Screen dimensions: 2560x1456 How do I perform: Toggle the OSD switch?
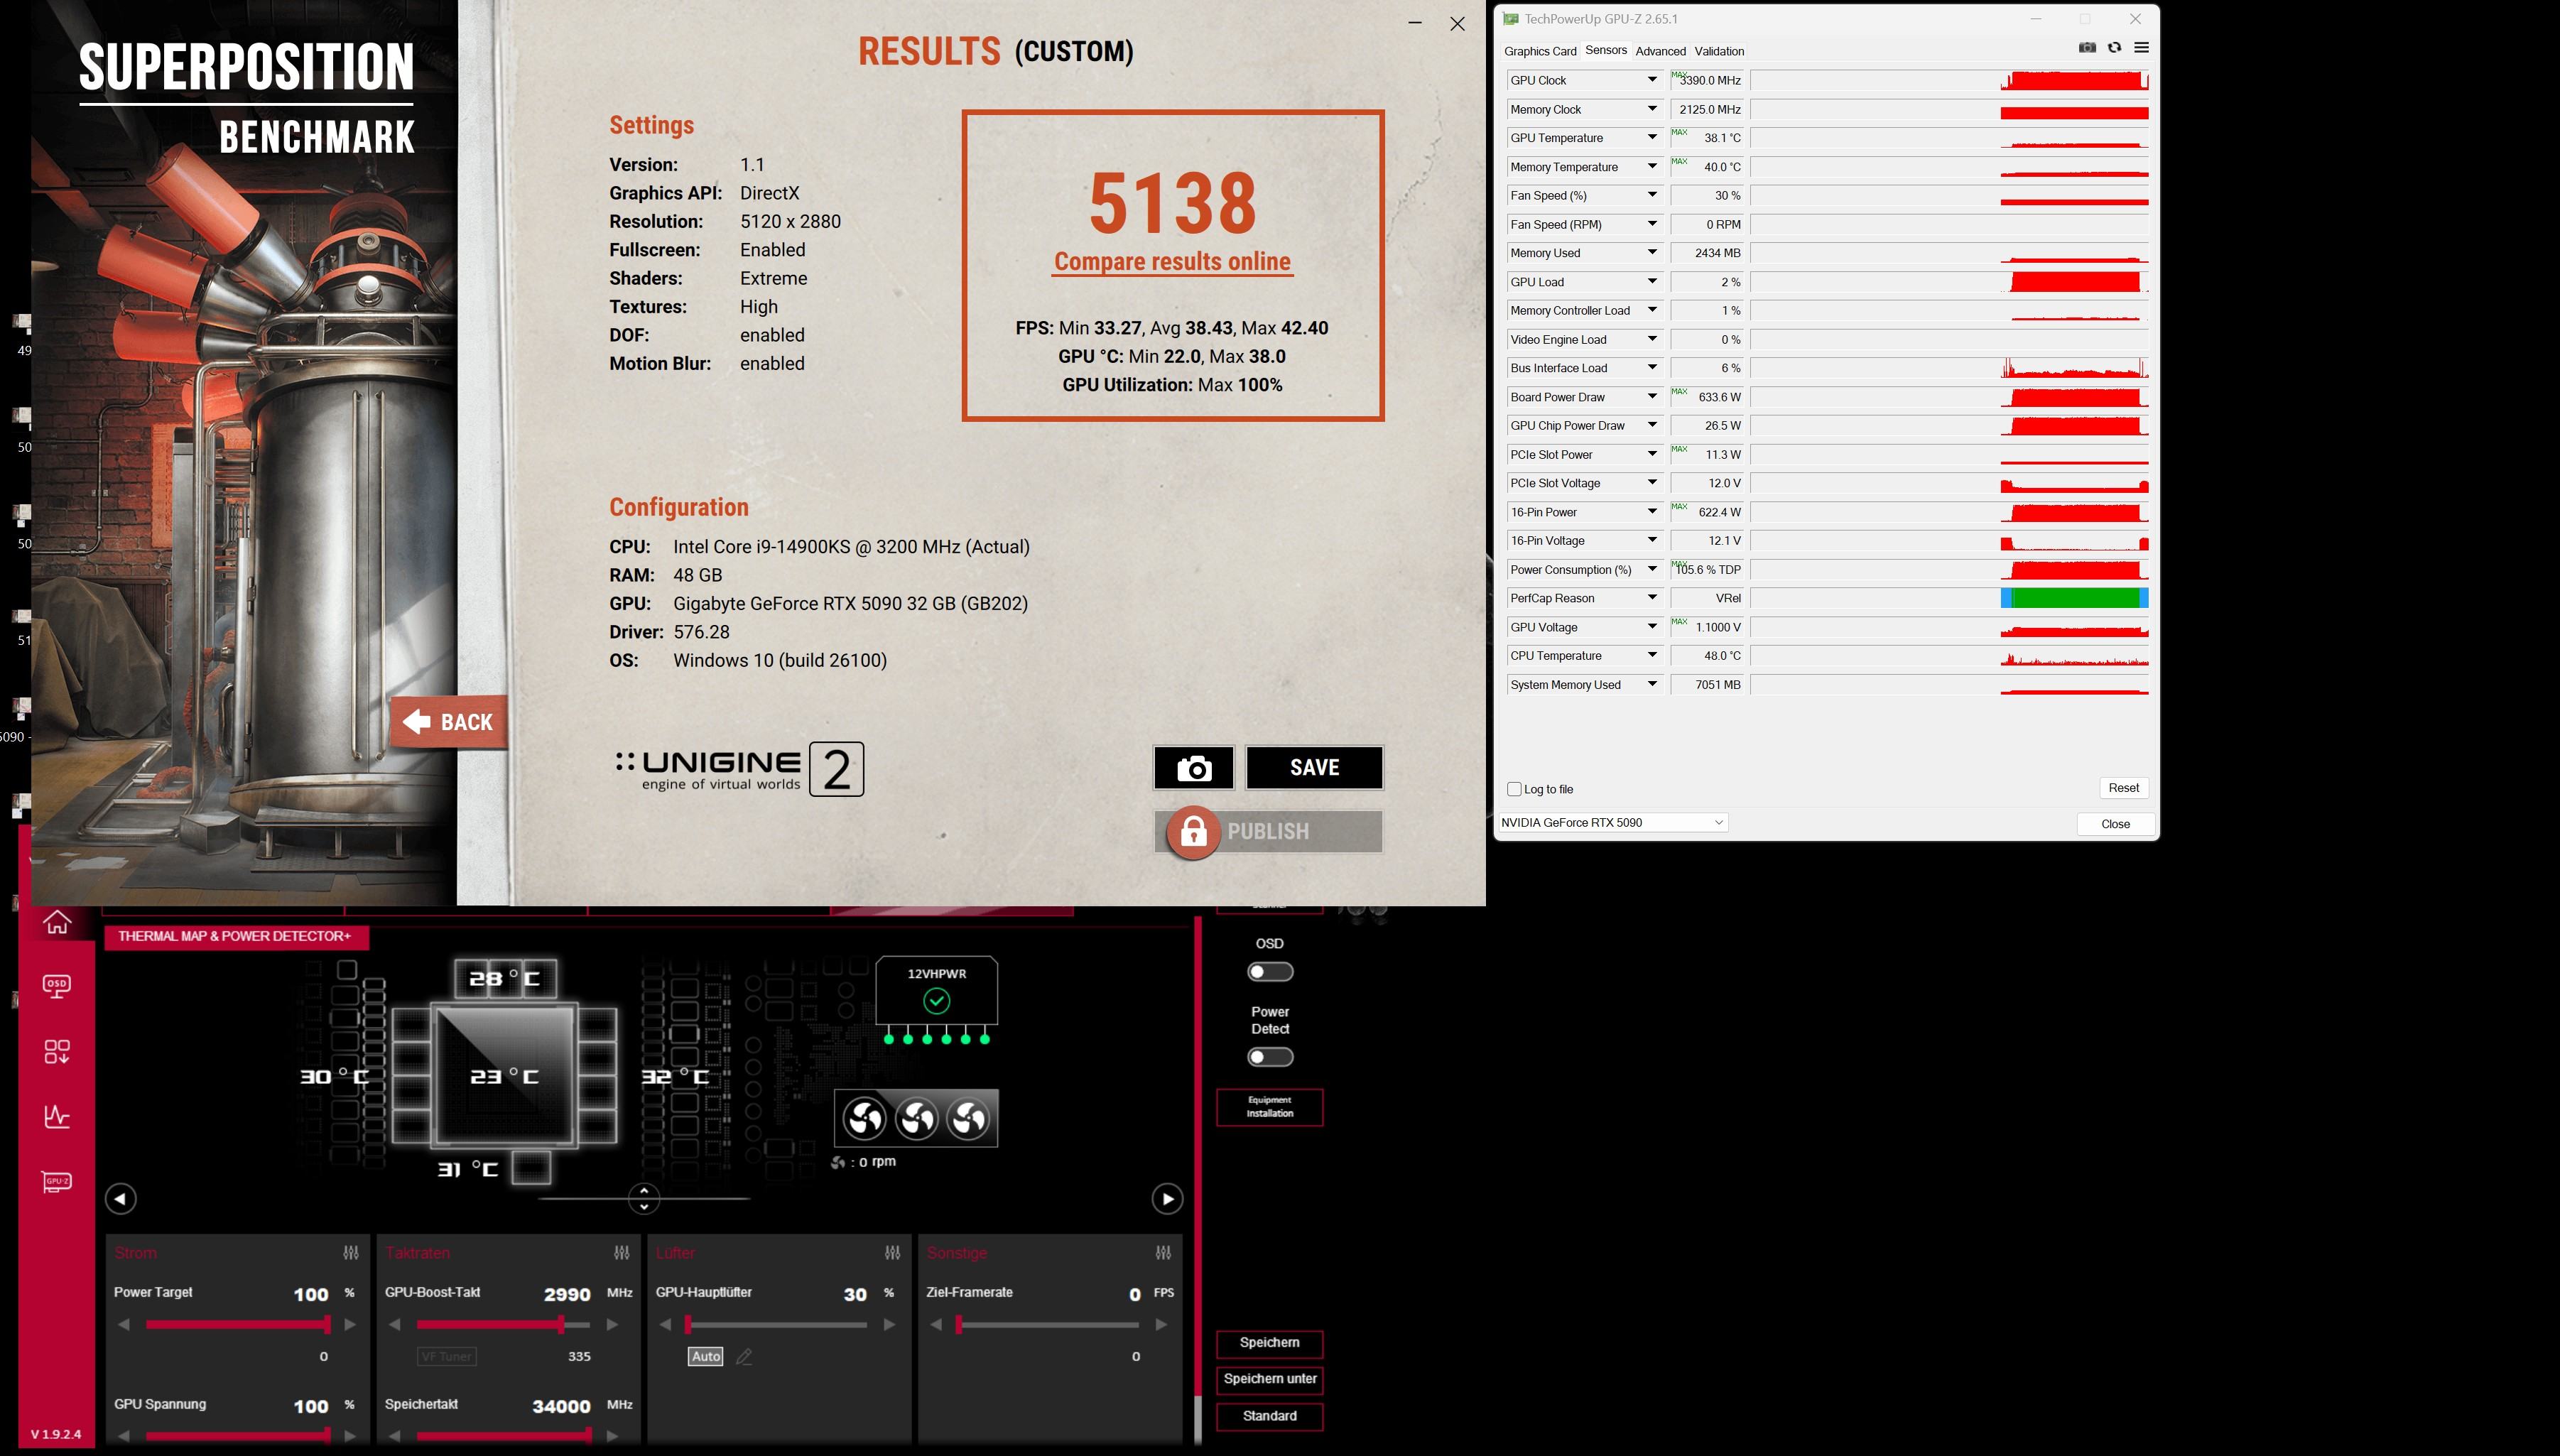(x=1270, y=972)
